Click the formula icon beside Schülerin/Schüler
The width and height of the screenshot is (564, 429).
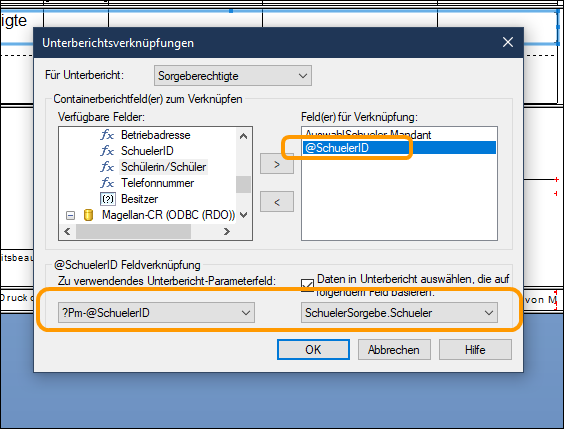(x=107, y=167)
